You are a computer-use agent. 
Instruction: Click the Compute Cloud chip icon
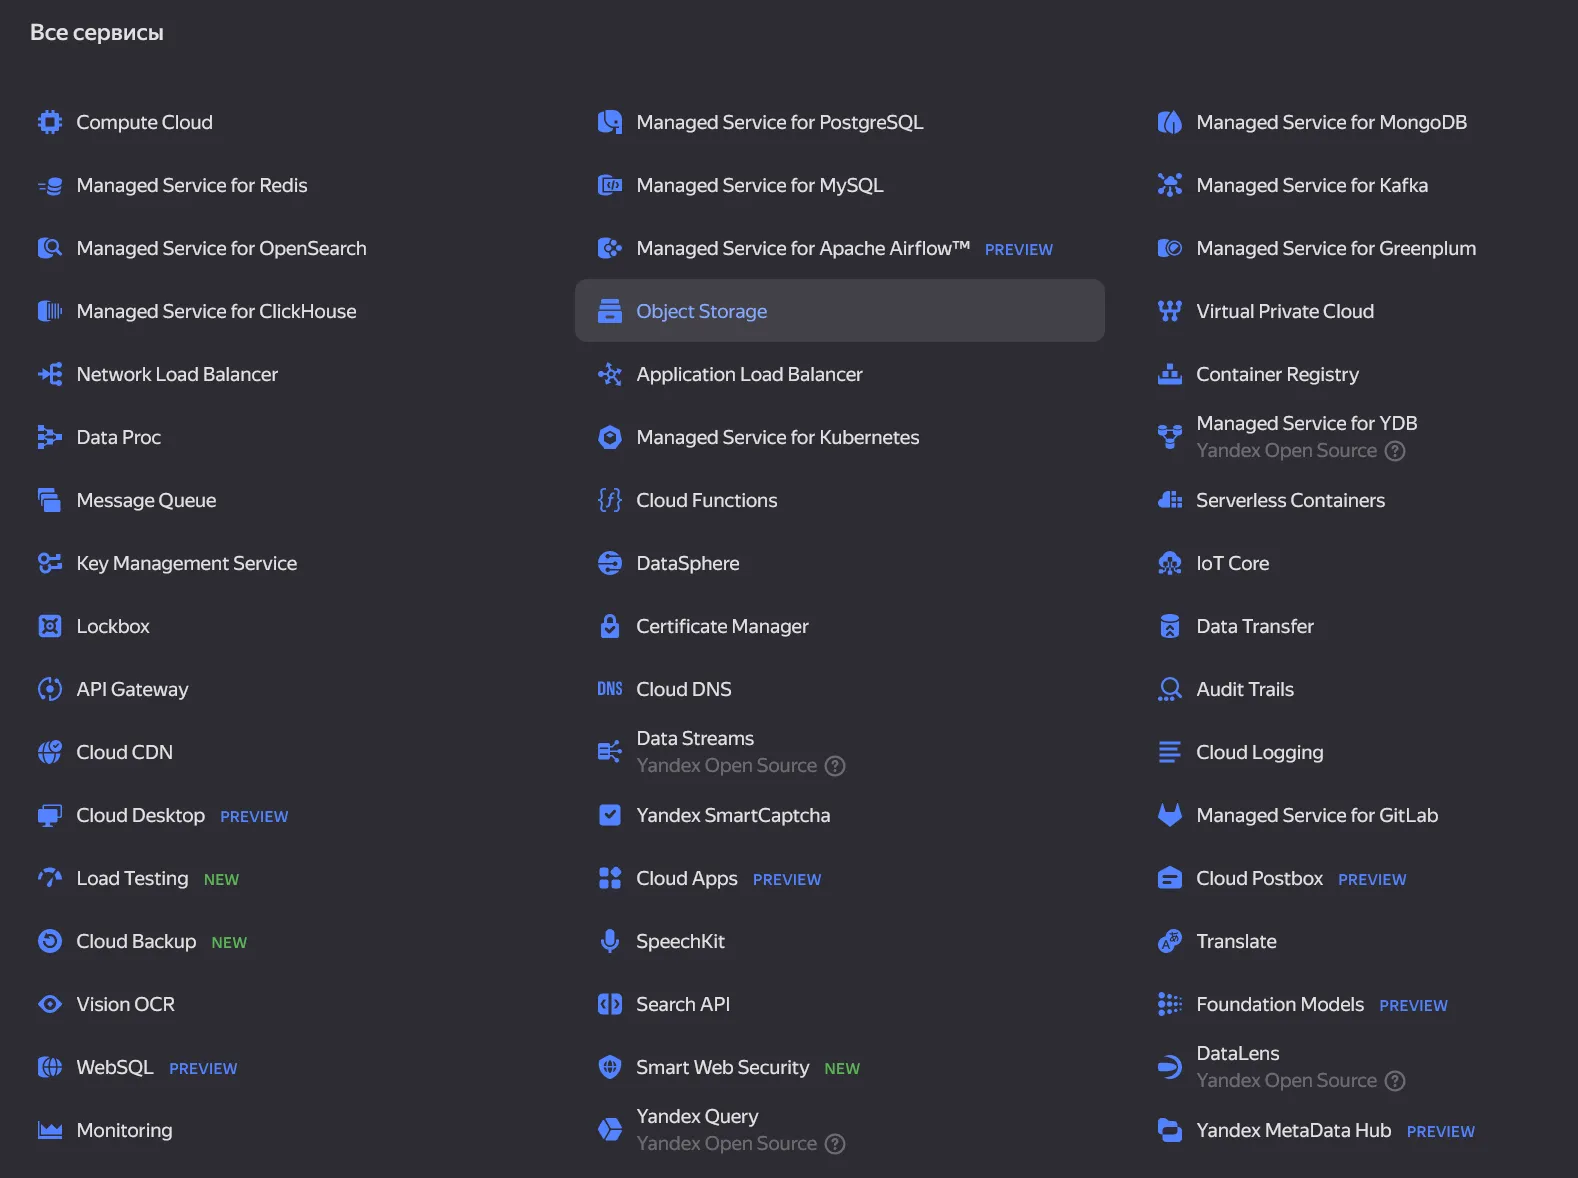50,122
